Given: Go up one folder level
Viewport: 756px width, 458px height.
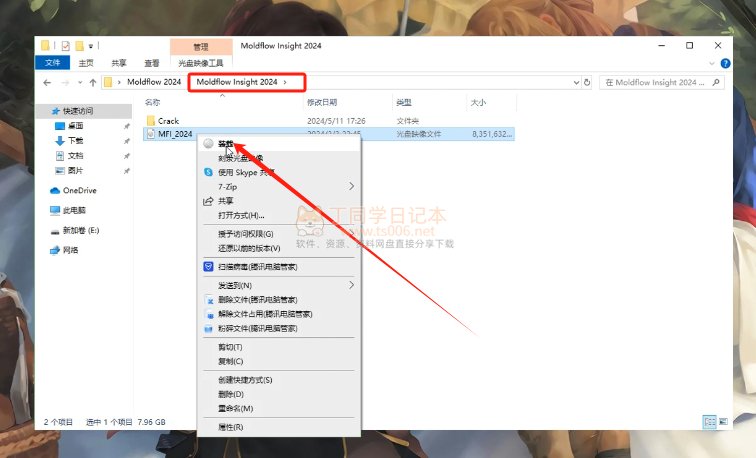Looking at the screenshot, I should coord(93,82).
